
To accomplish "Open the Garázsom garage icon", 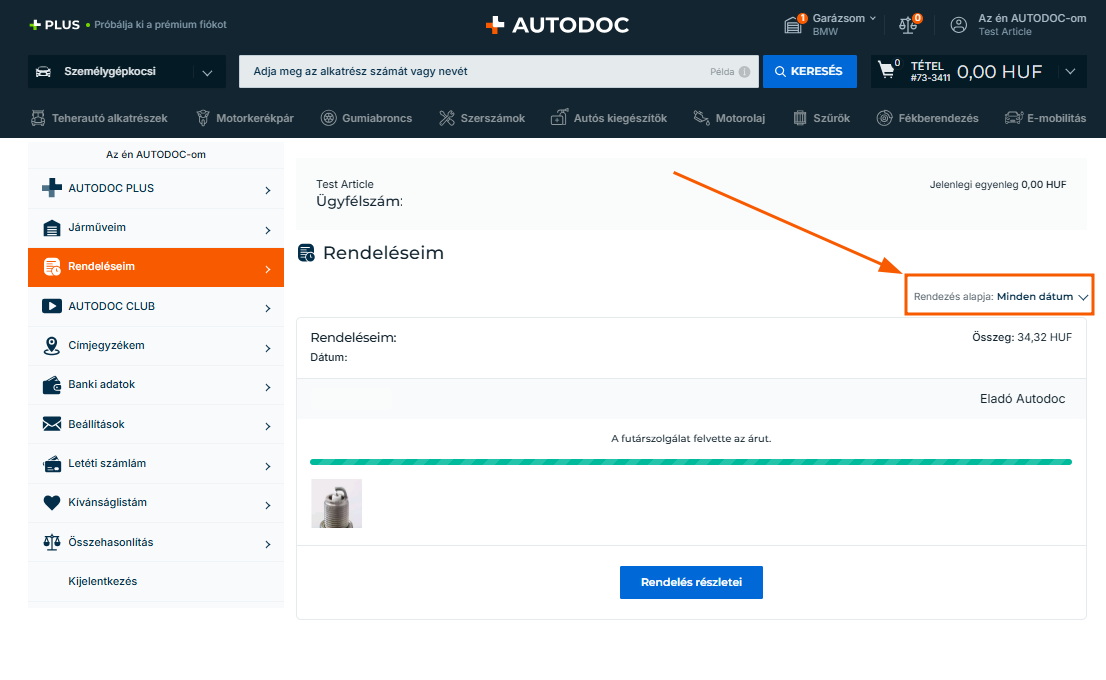I will [793, 26].
